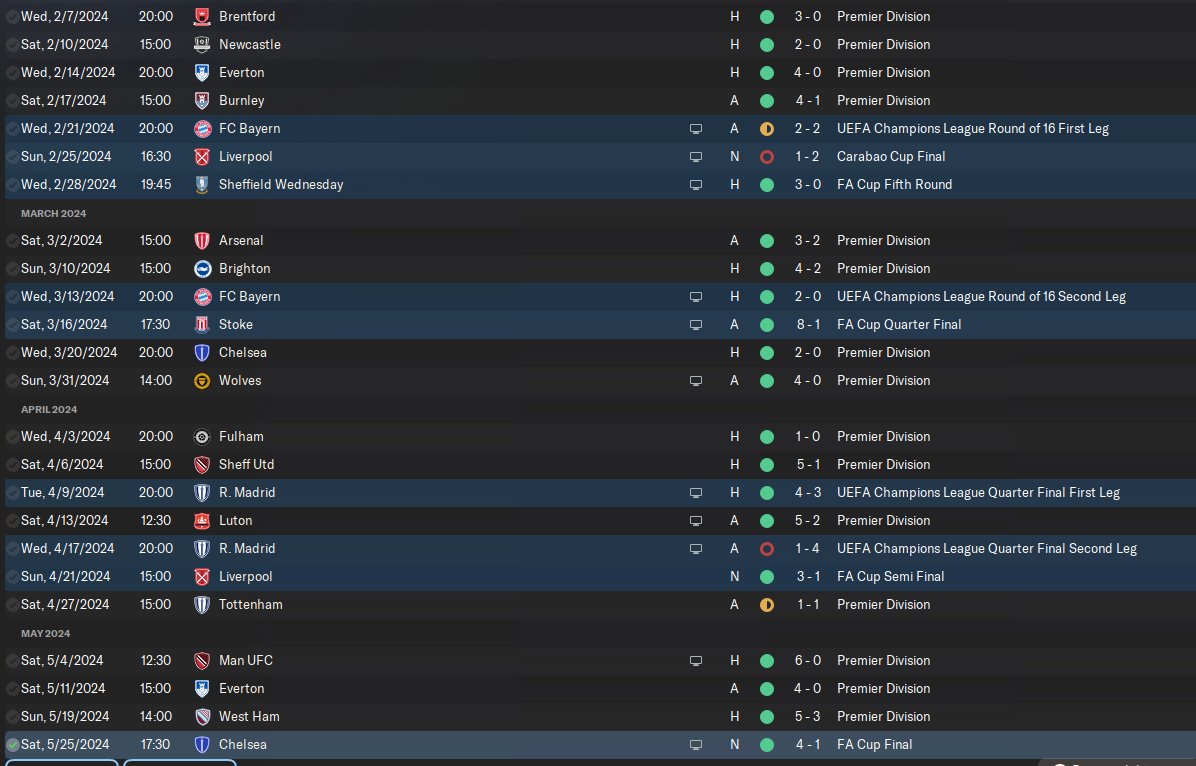Click the Brentford club badge
Viewport: 1196px width, 766px height.
(x=202, y=17)
